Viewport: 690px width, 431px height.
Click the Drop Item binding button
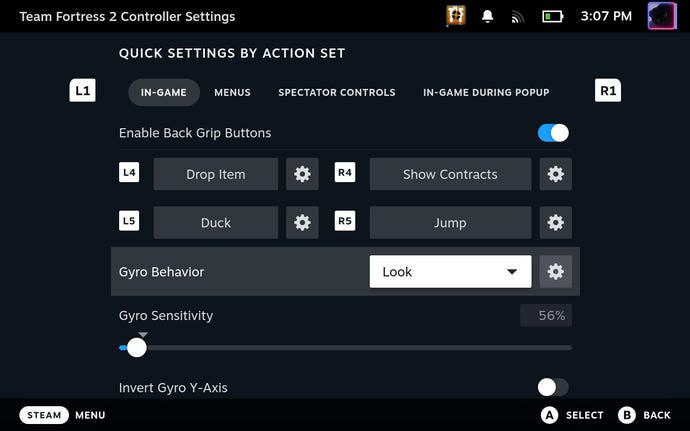pos(216,174)
